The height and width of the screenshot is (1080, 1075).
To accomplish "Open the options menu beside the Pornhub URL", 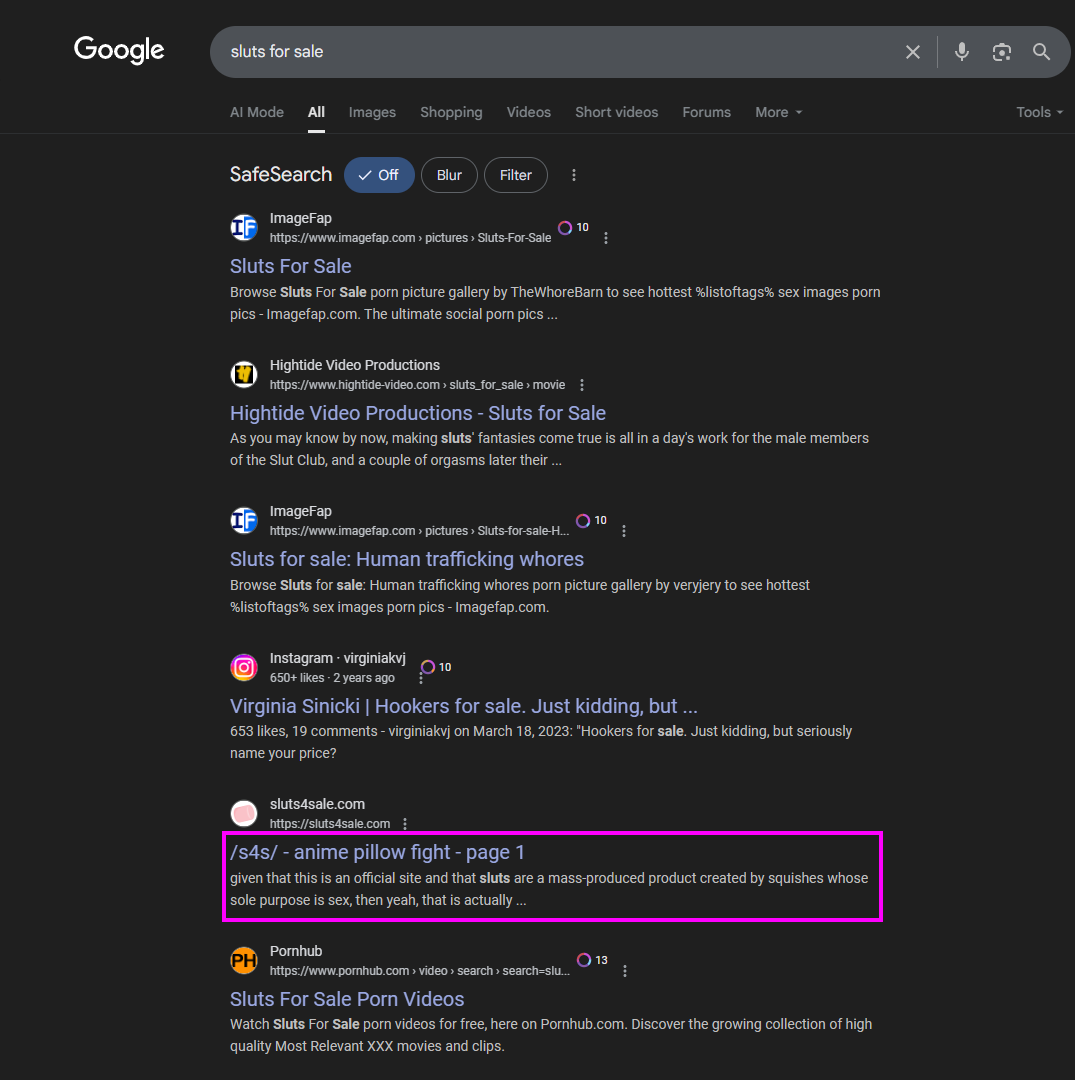I will (625, 971).
